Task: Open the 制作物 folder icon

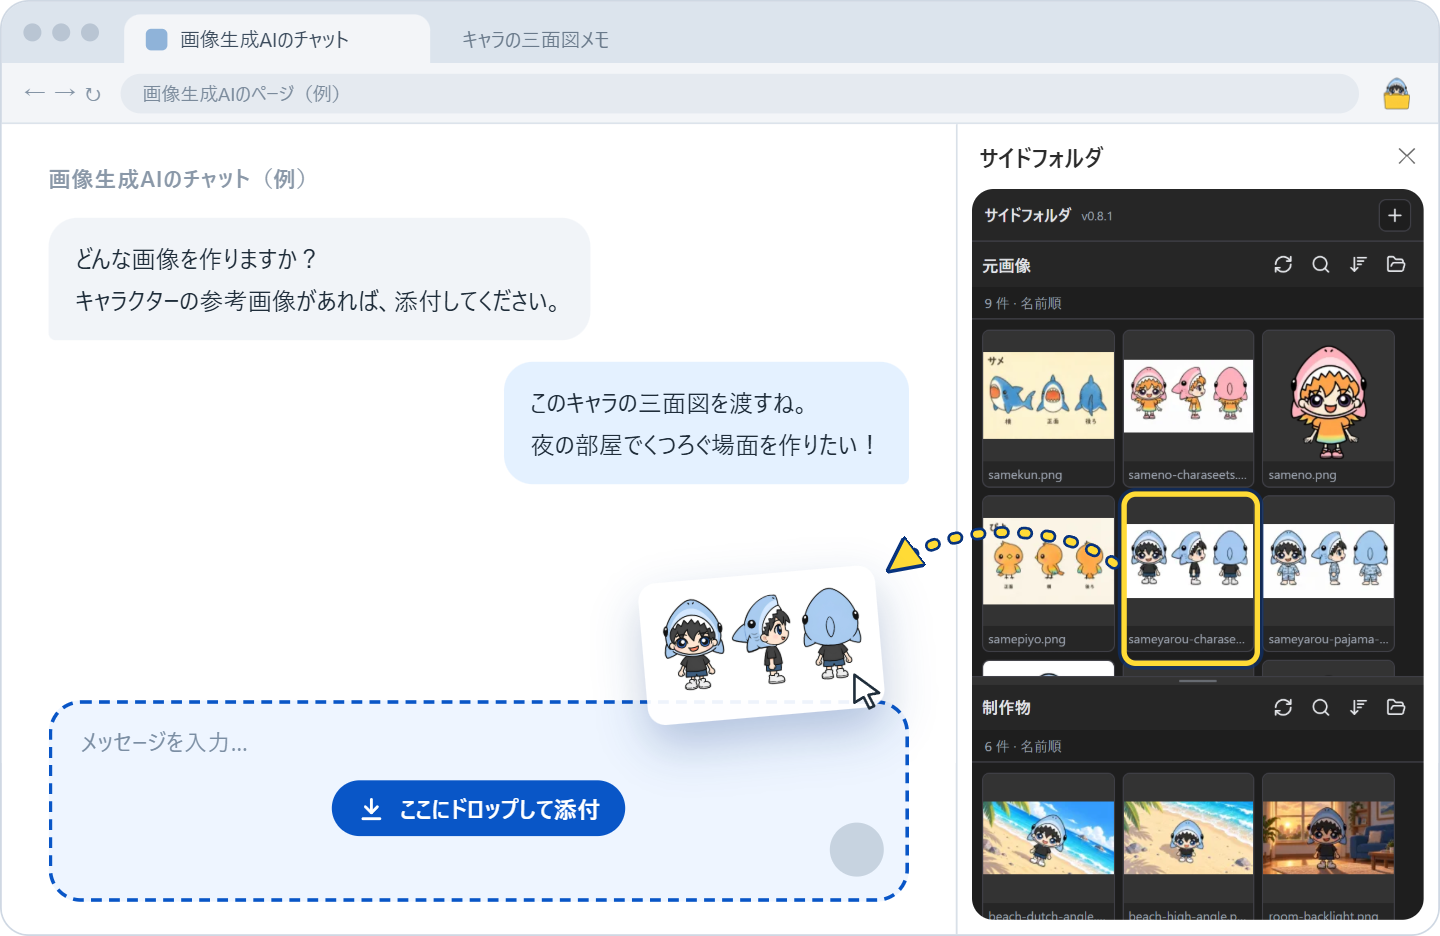Action: coord(1396,707)
